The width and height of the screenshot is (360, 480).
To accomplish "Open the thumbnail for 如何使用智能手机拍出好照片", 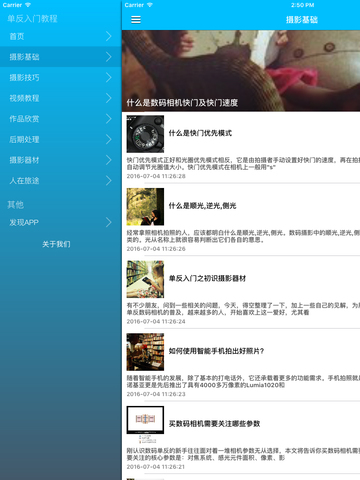I will (x=145, y=352).
